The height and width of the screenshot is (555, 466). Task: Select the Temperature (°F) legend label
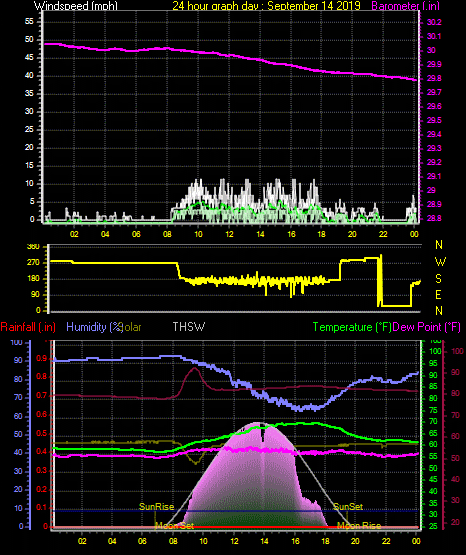352,327
